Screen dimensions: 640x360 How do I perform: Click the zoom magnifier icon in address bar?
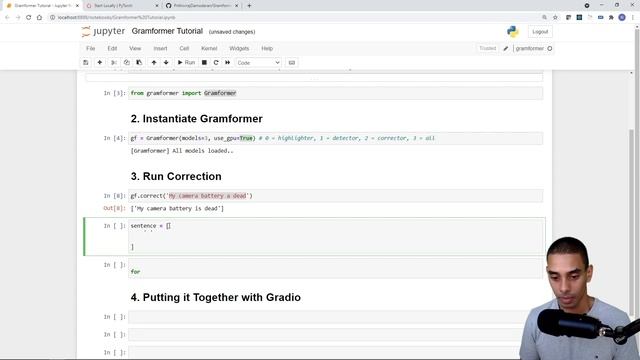544,18
